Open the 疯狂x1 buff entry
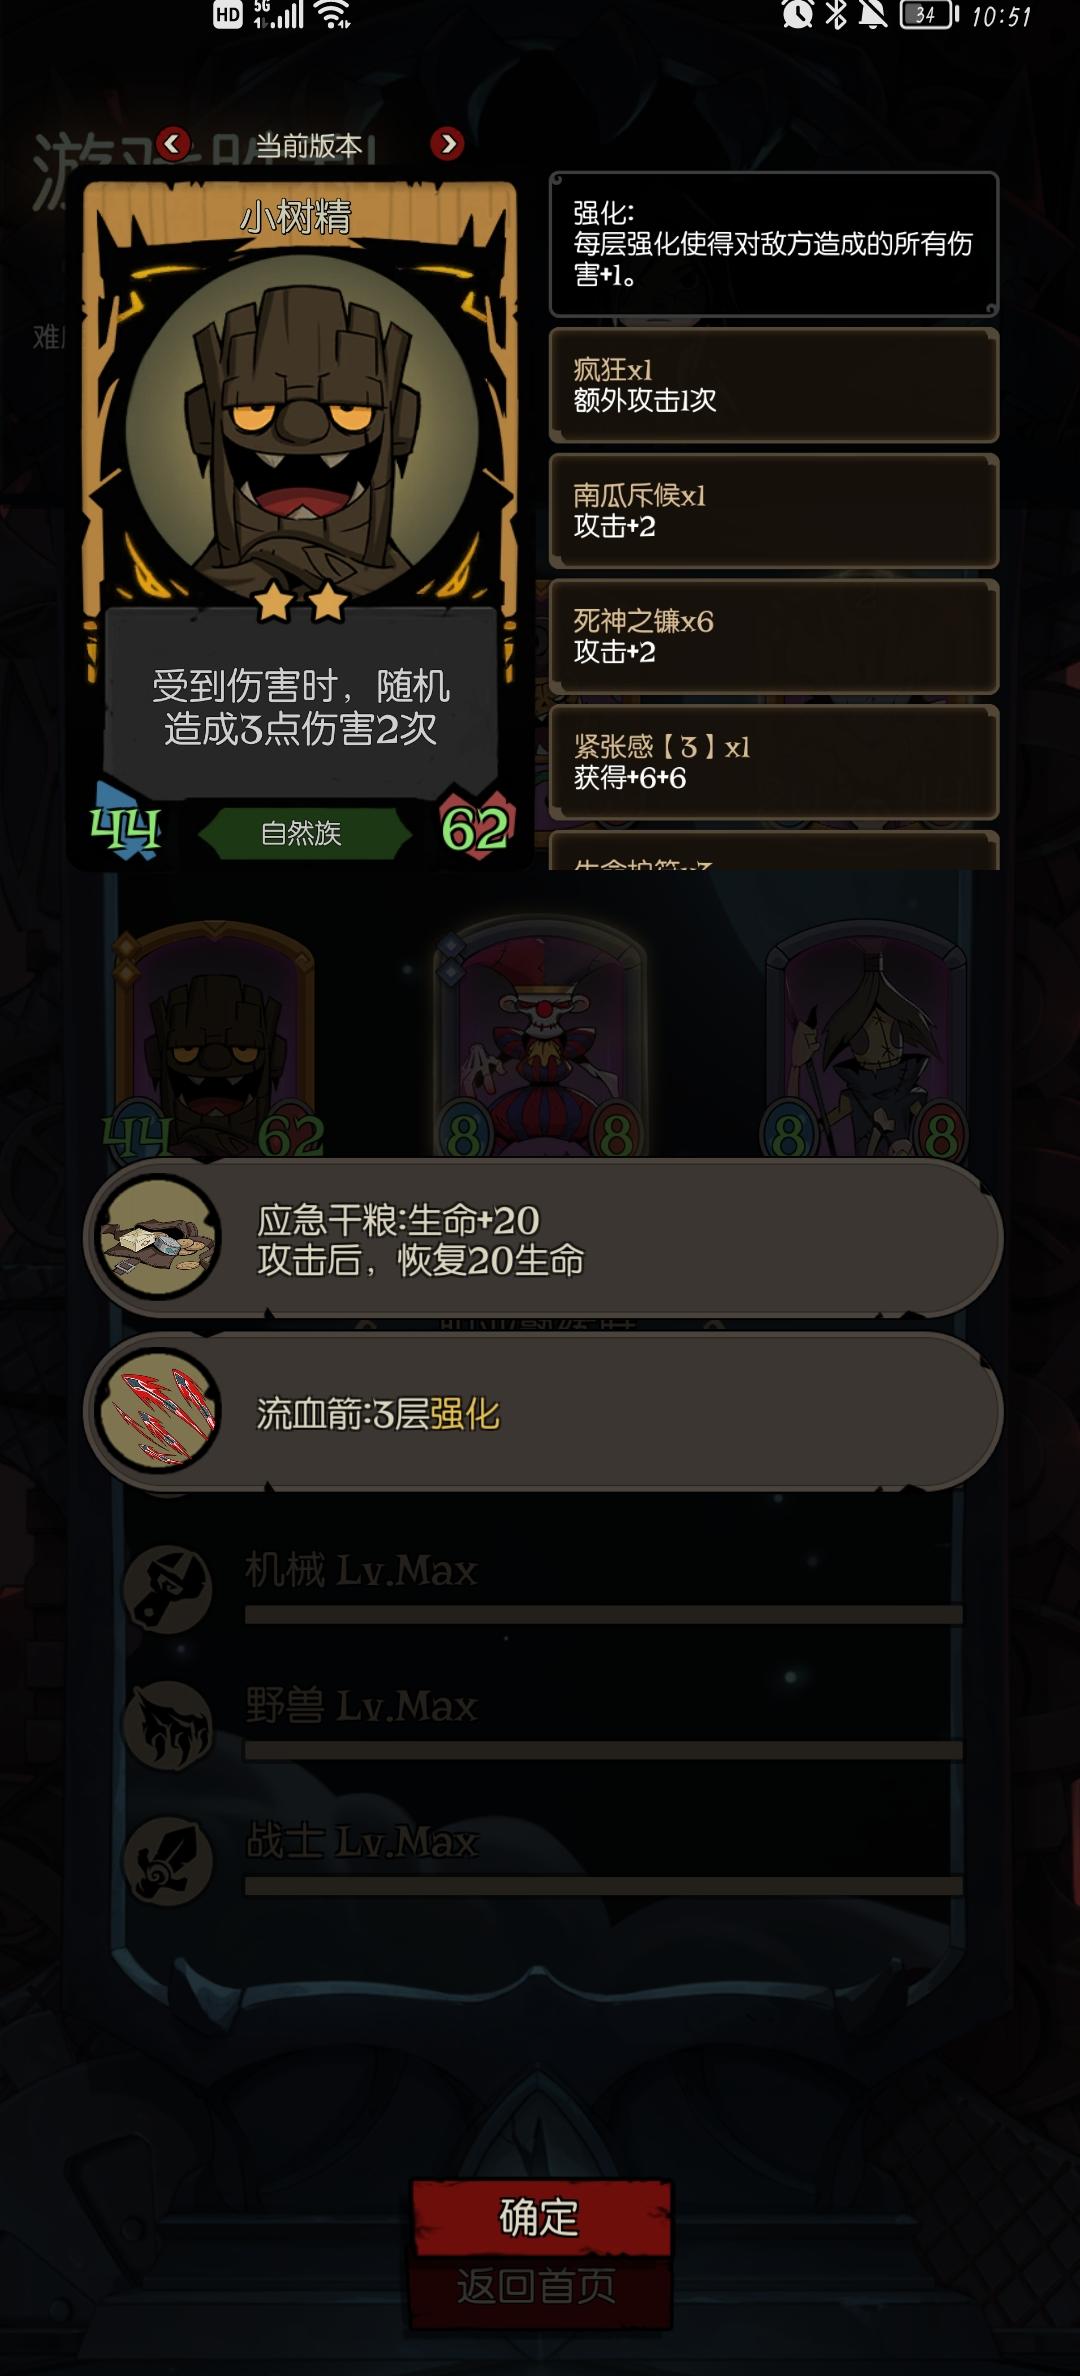Screen dimensions: 1080x2376 point(774,385)
